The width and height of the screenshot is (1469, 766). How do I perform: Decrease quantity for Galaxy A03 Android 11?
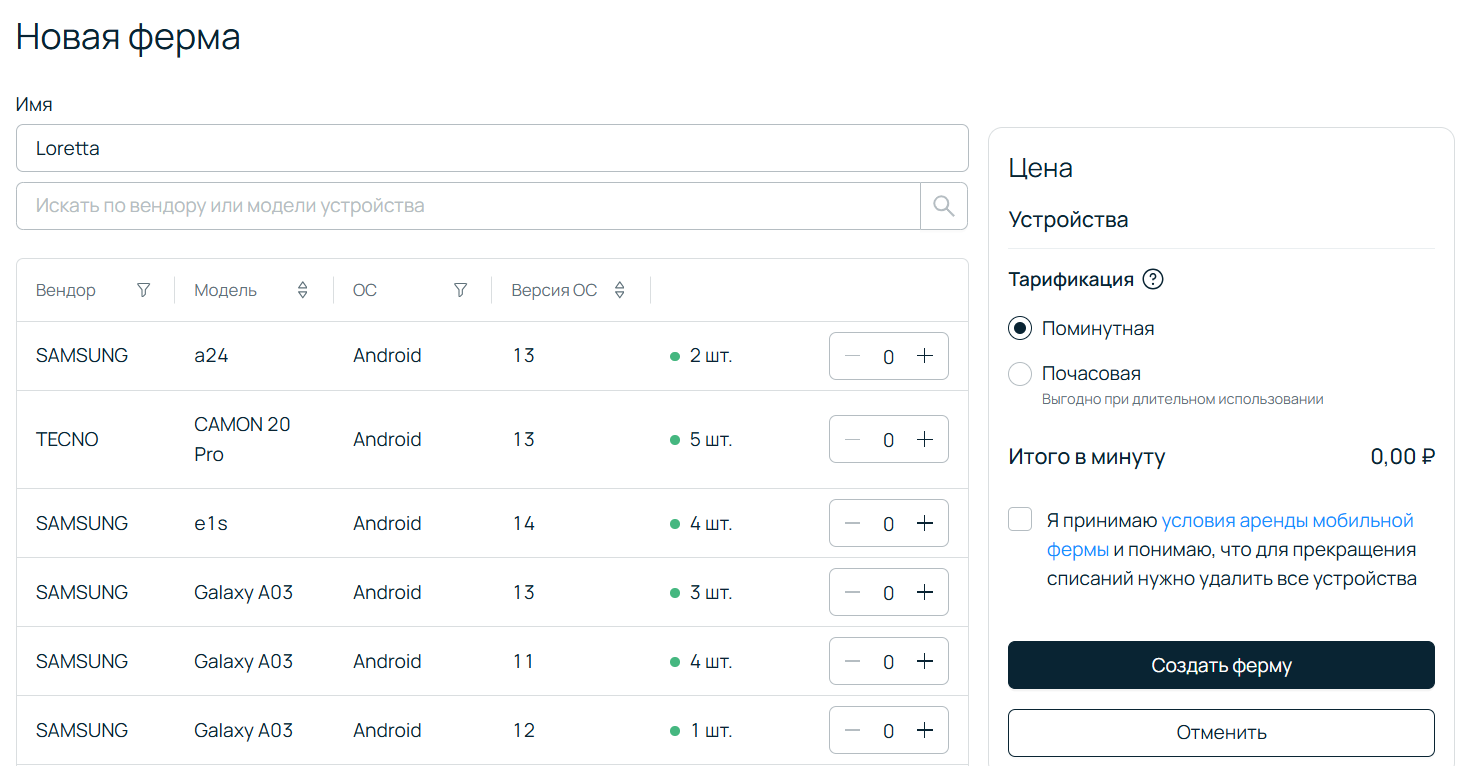tap(852, 662)
